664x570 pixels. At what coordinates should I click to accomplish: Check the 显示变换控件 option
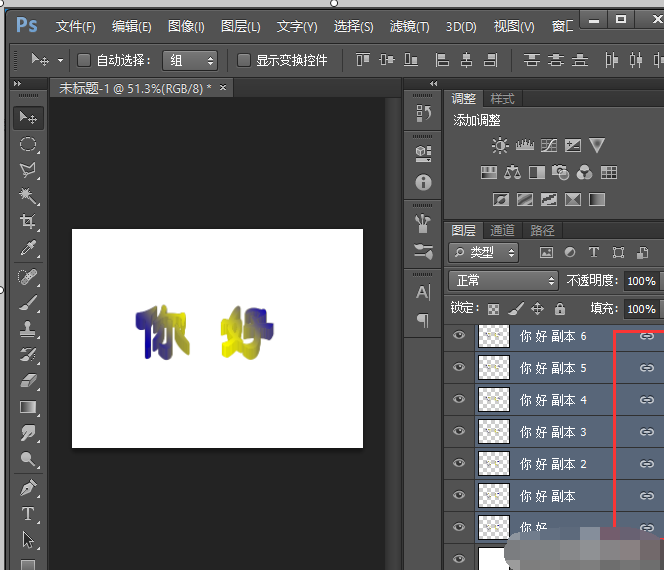[243, 60]
